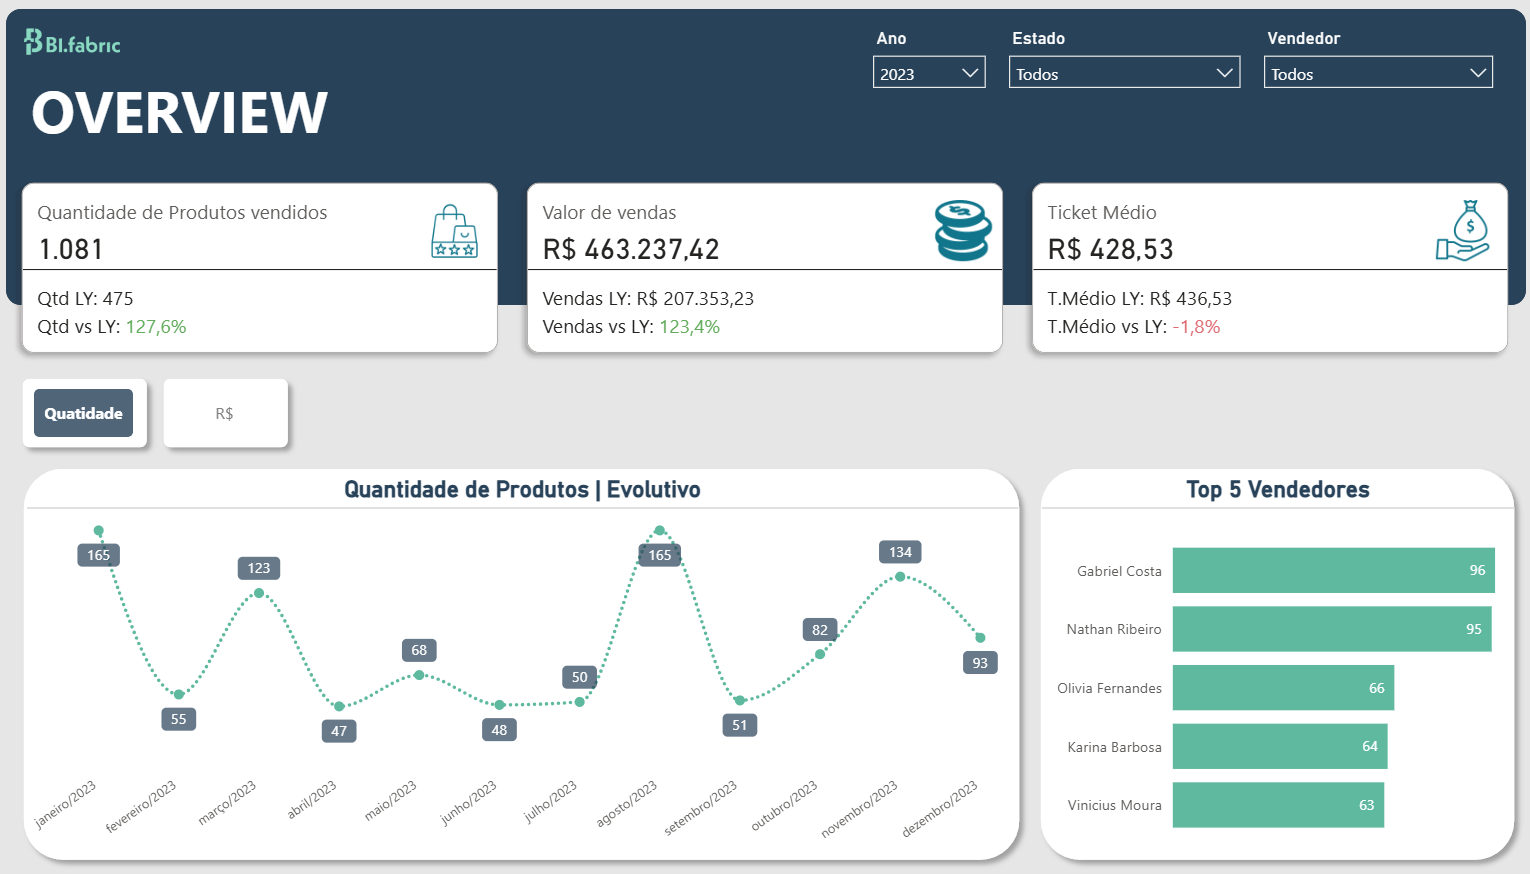Click the OVERVIEW page title
This screenshot has height=874, width=1530.
pos(180,112)
